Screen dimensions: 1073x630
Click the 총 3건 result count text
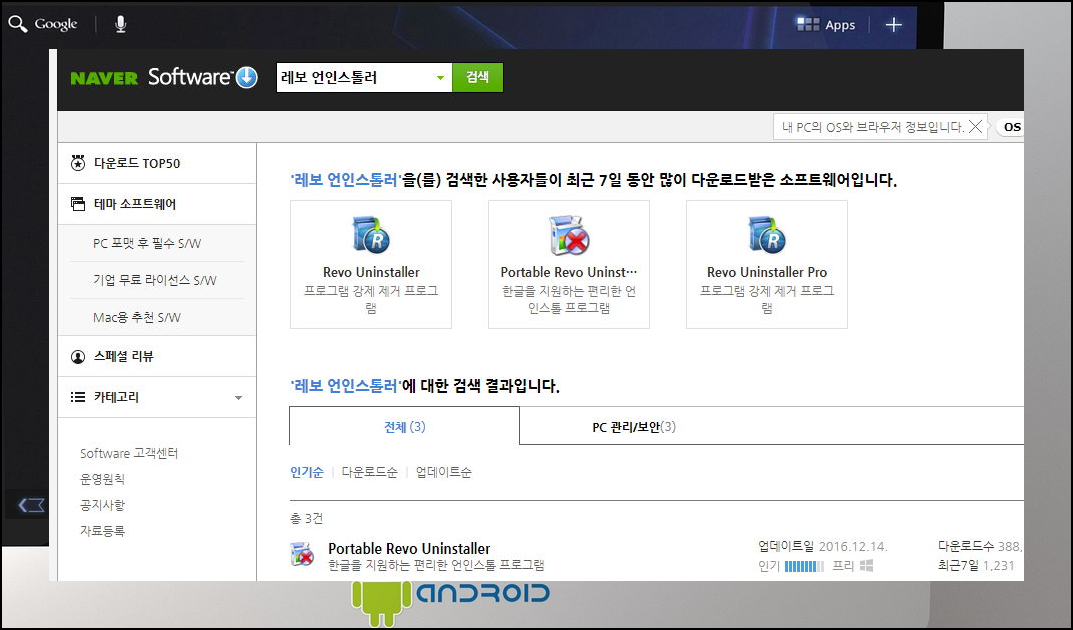pos(307,519)
